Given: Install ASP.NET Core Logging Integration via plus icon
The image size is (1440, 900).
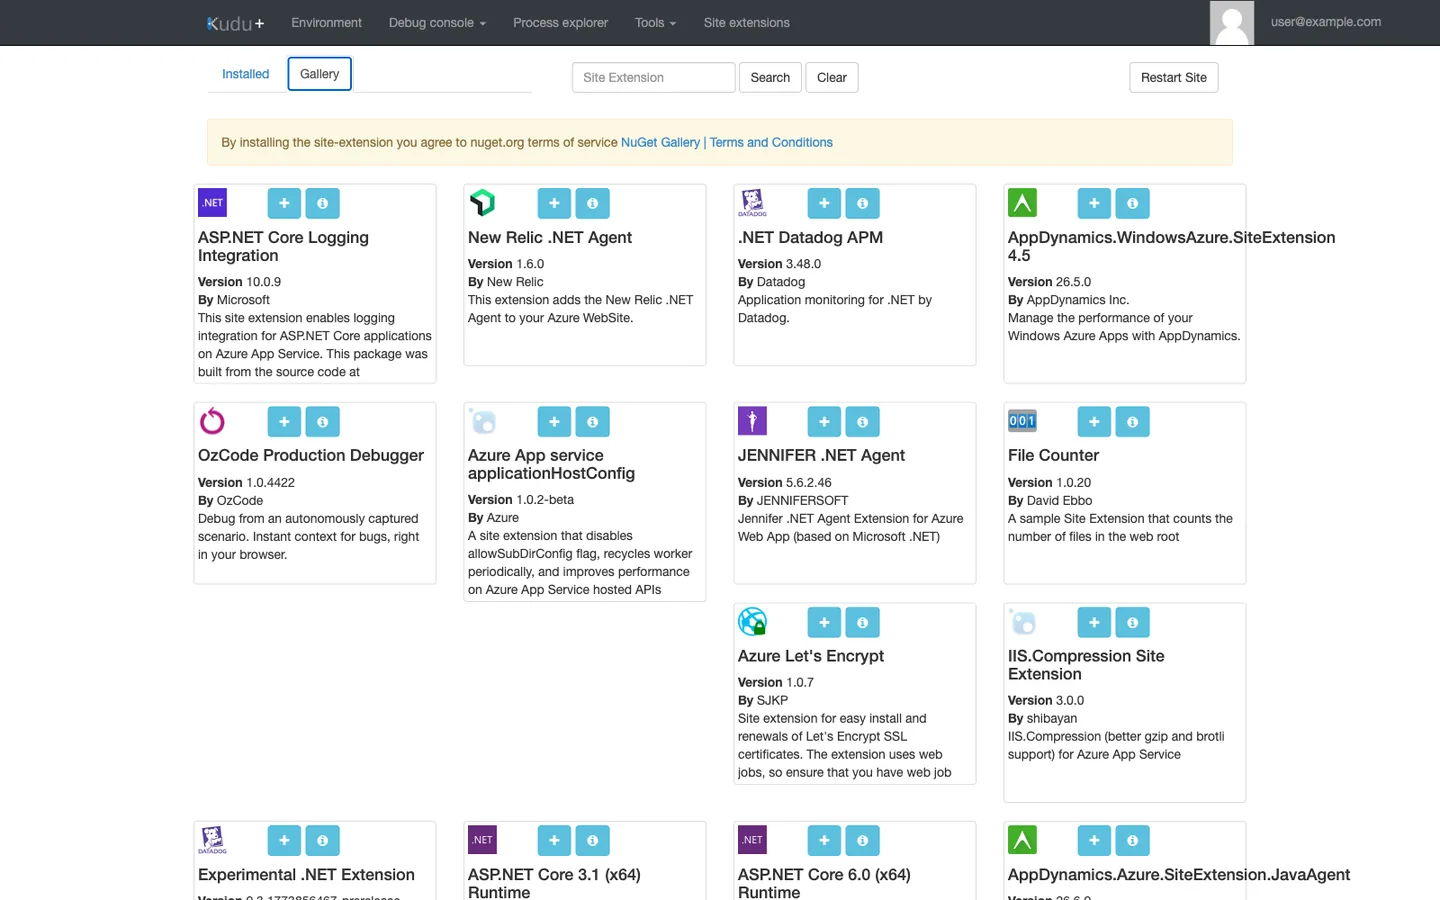Looking at the screenshot, I should [x=284, y=203].
